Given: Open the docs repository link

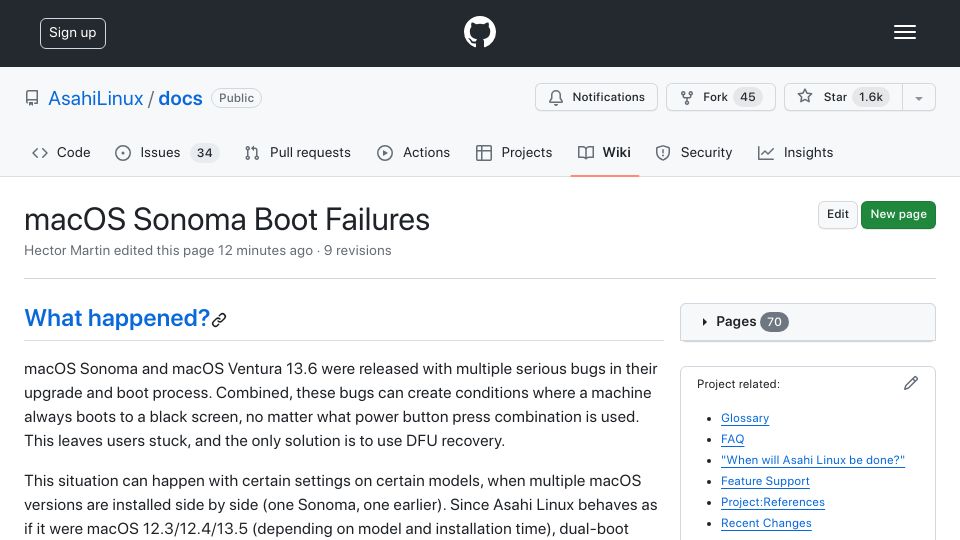Looking at the screenshot, I should 180,99.
